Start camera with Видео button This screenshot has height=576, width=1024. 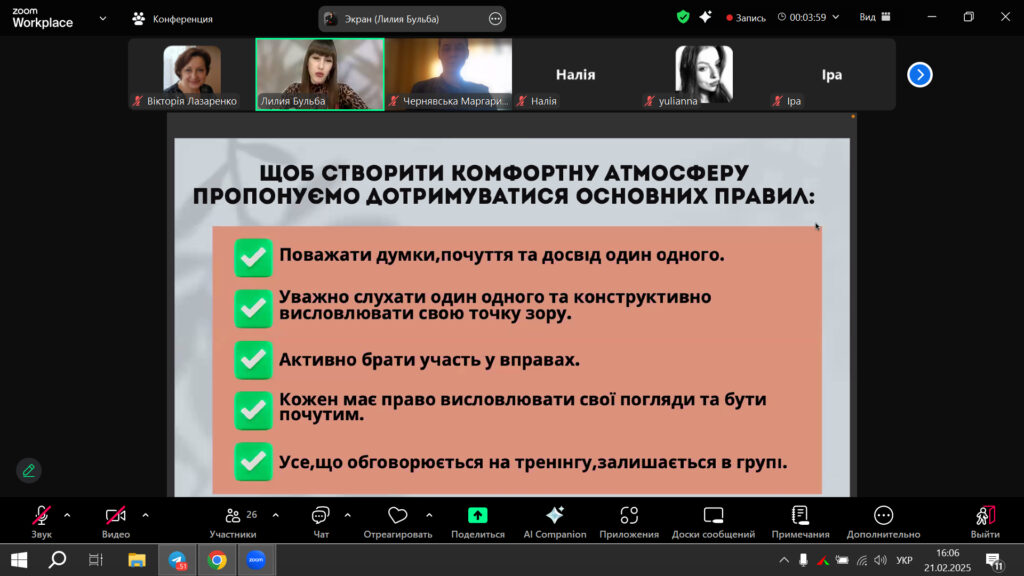pos(116,522)
